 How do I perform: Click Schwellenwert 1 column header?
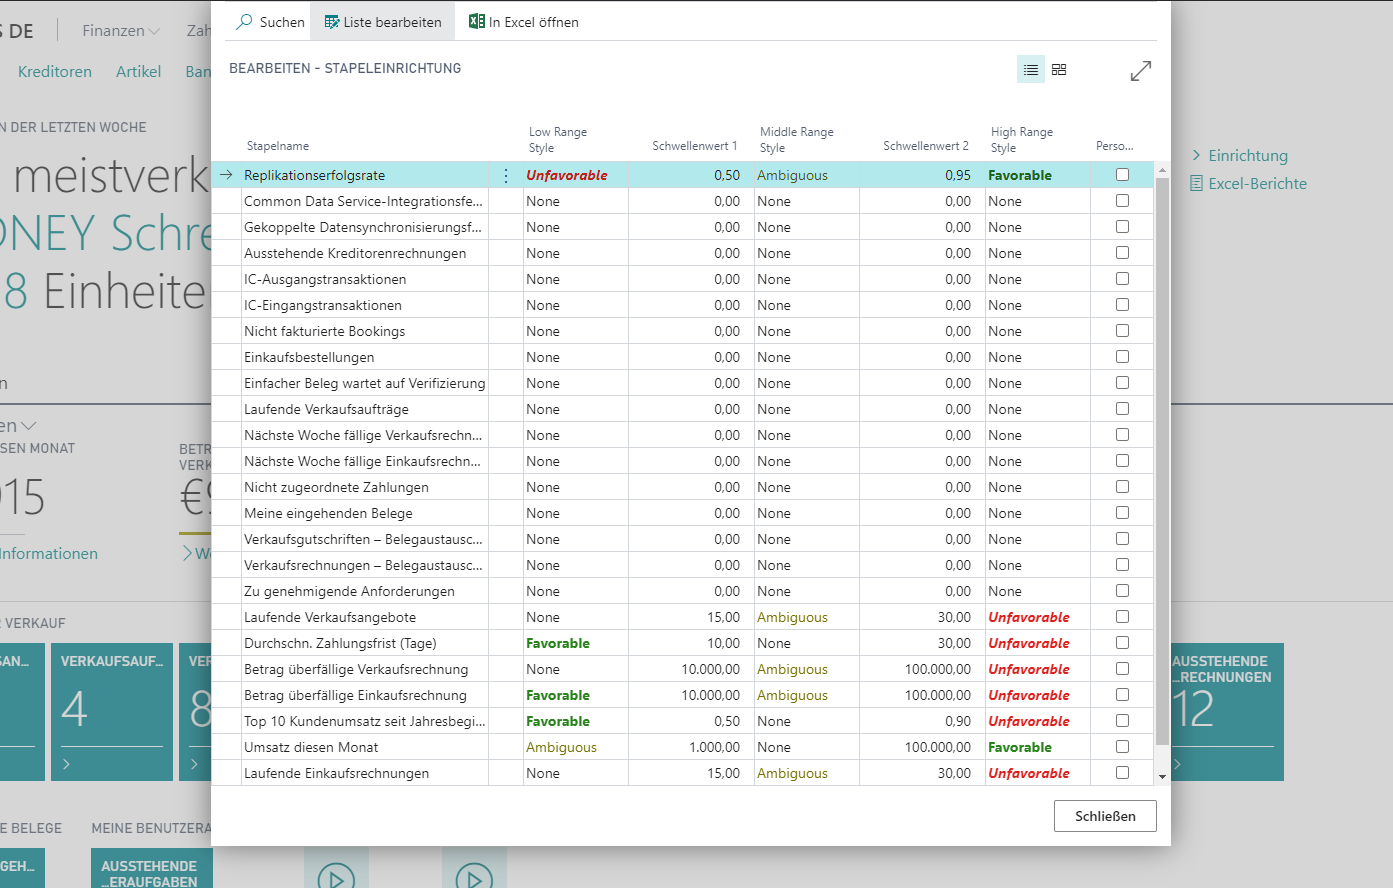tap(694, 146)
